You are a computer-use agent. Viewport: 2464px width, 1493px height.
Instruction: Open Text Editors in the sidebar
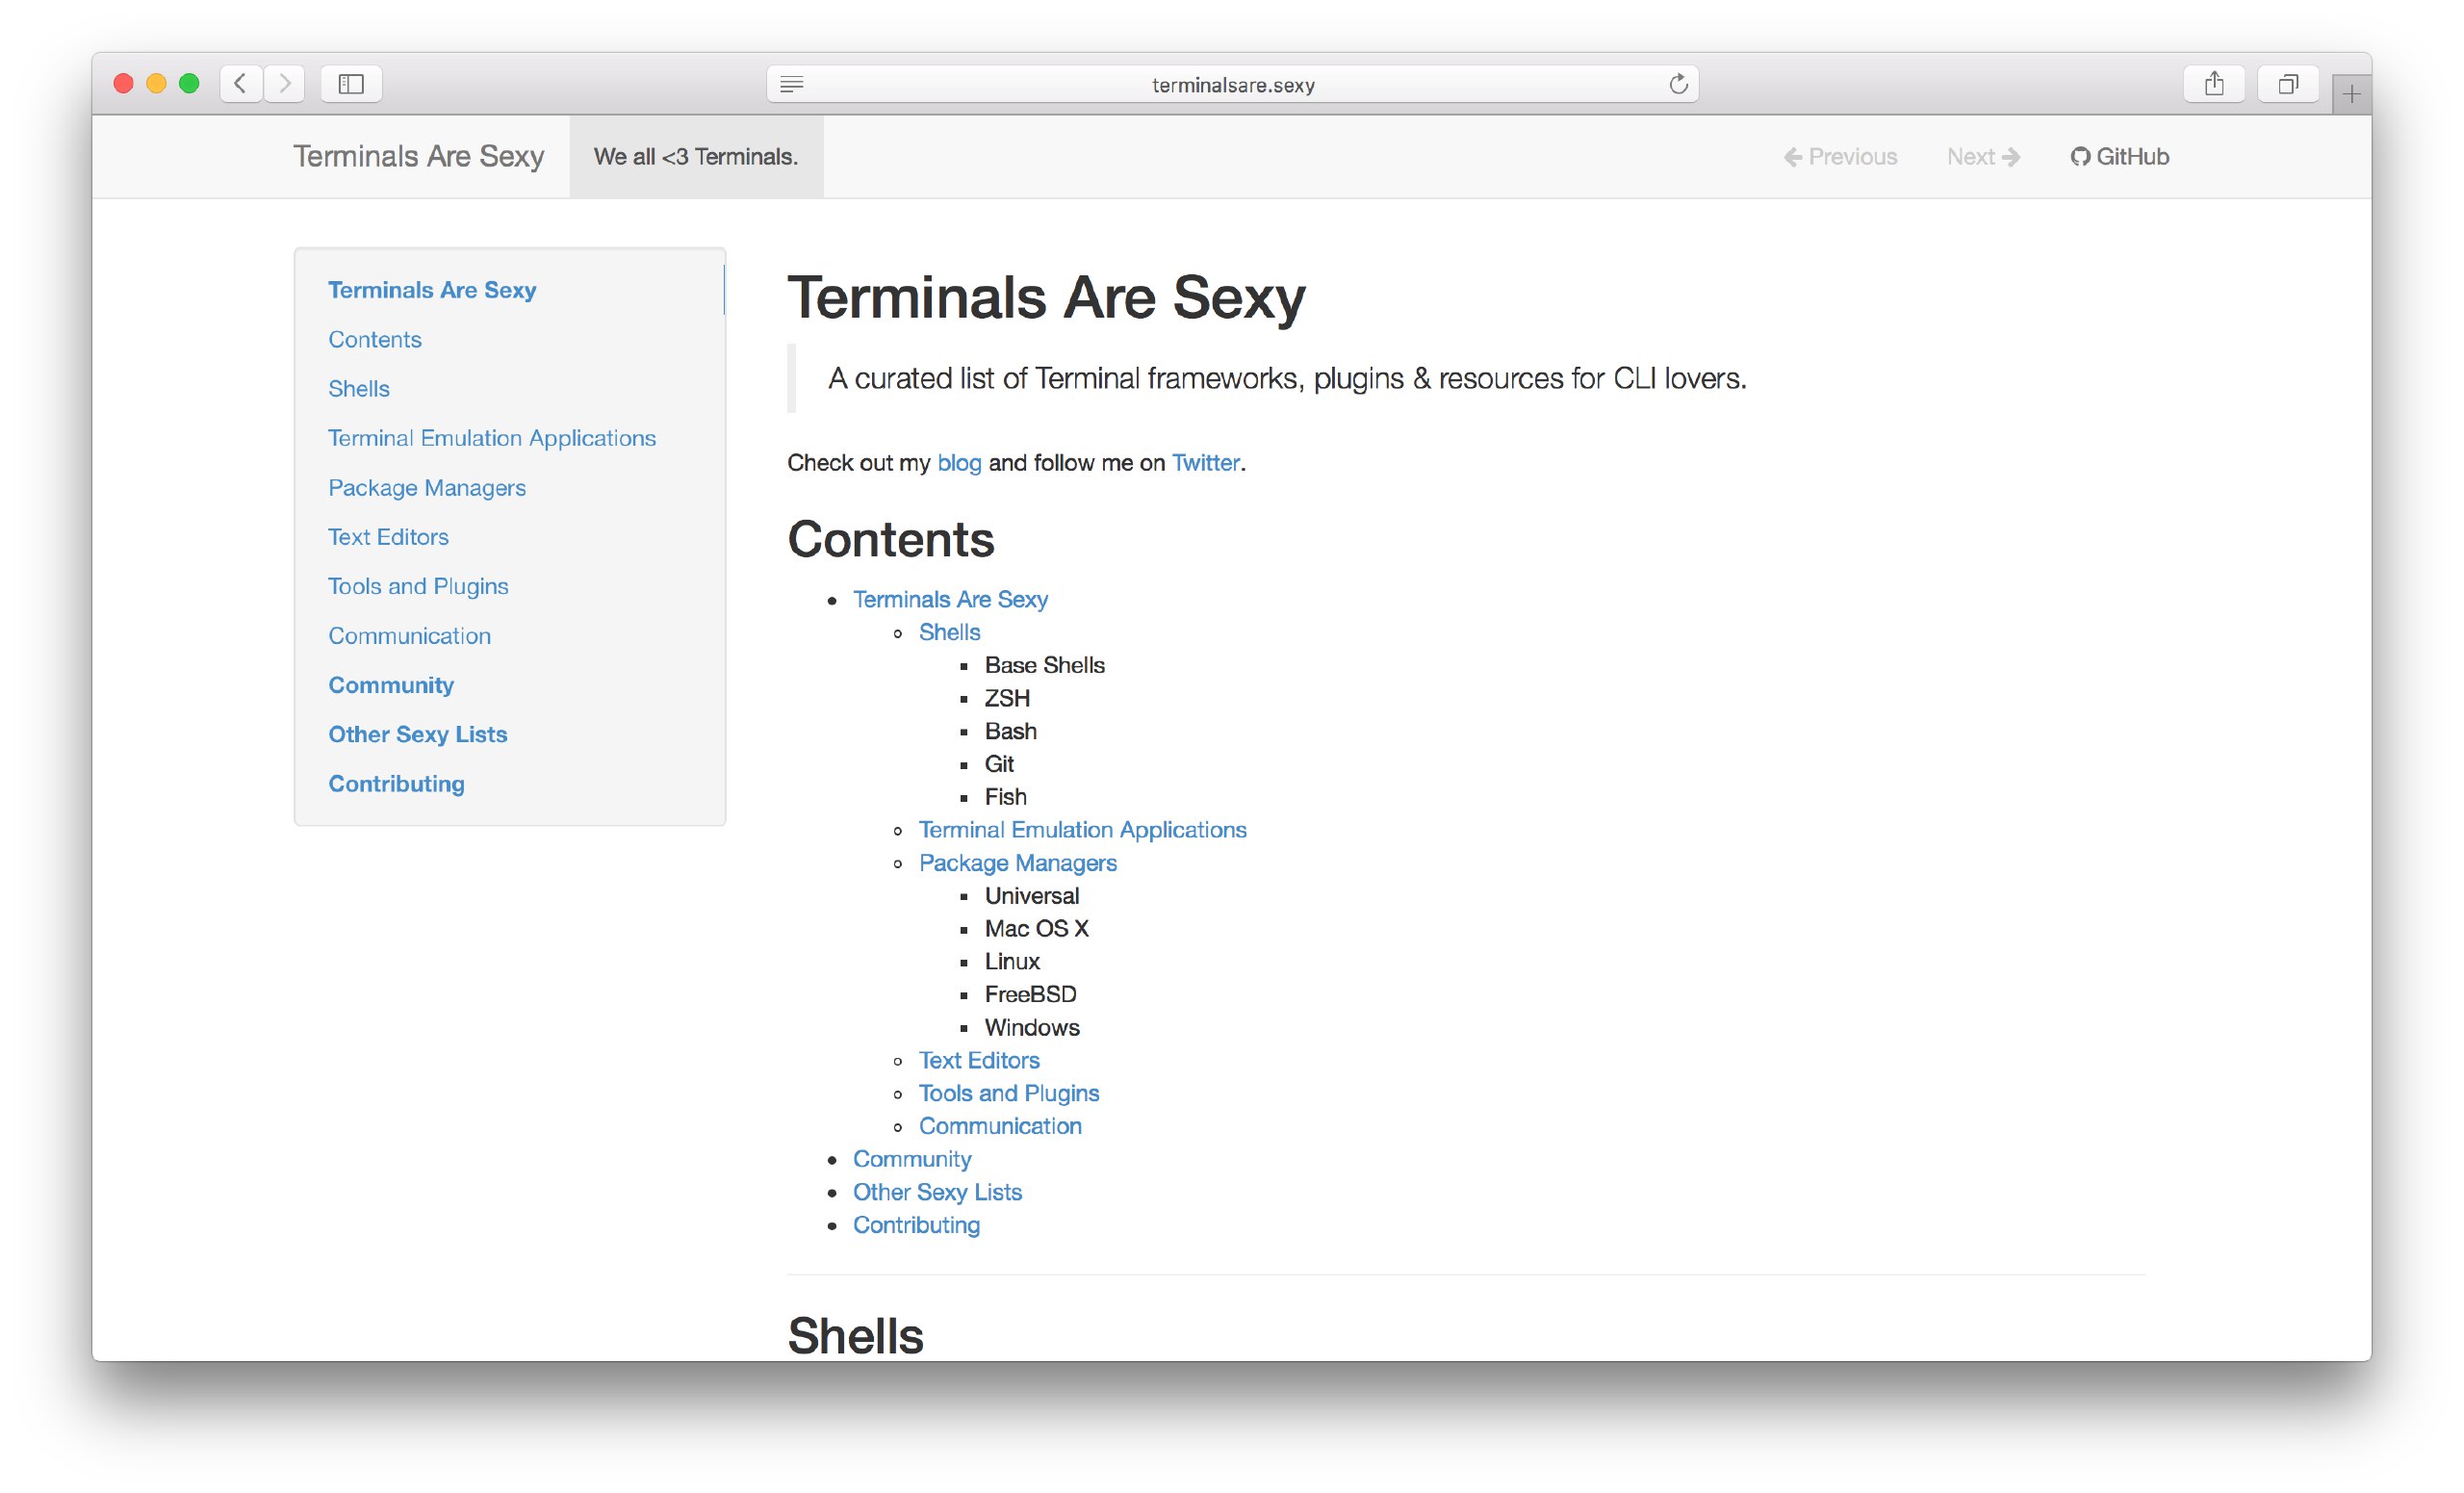[x=388, y=537]
